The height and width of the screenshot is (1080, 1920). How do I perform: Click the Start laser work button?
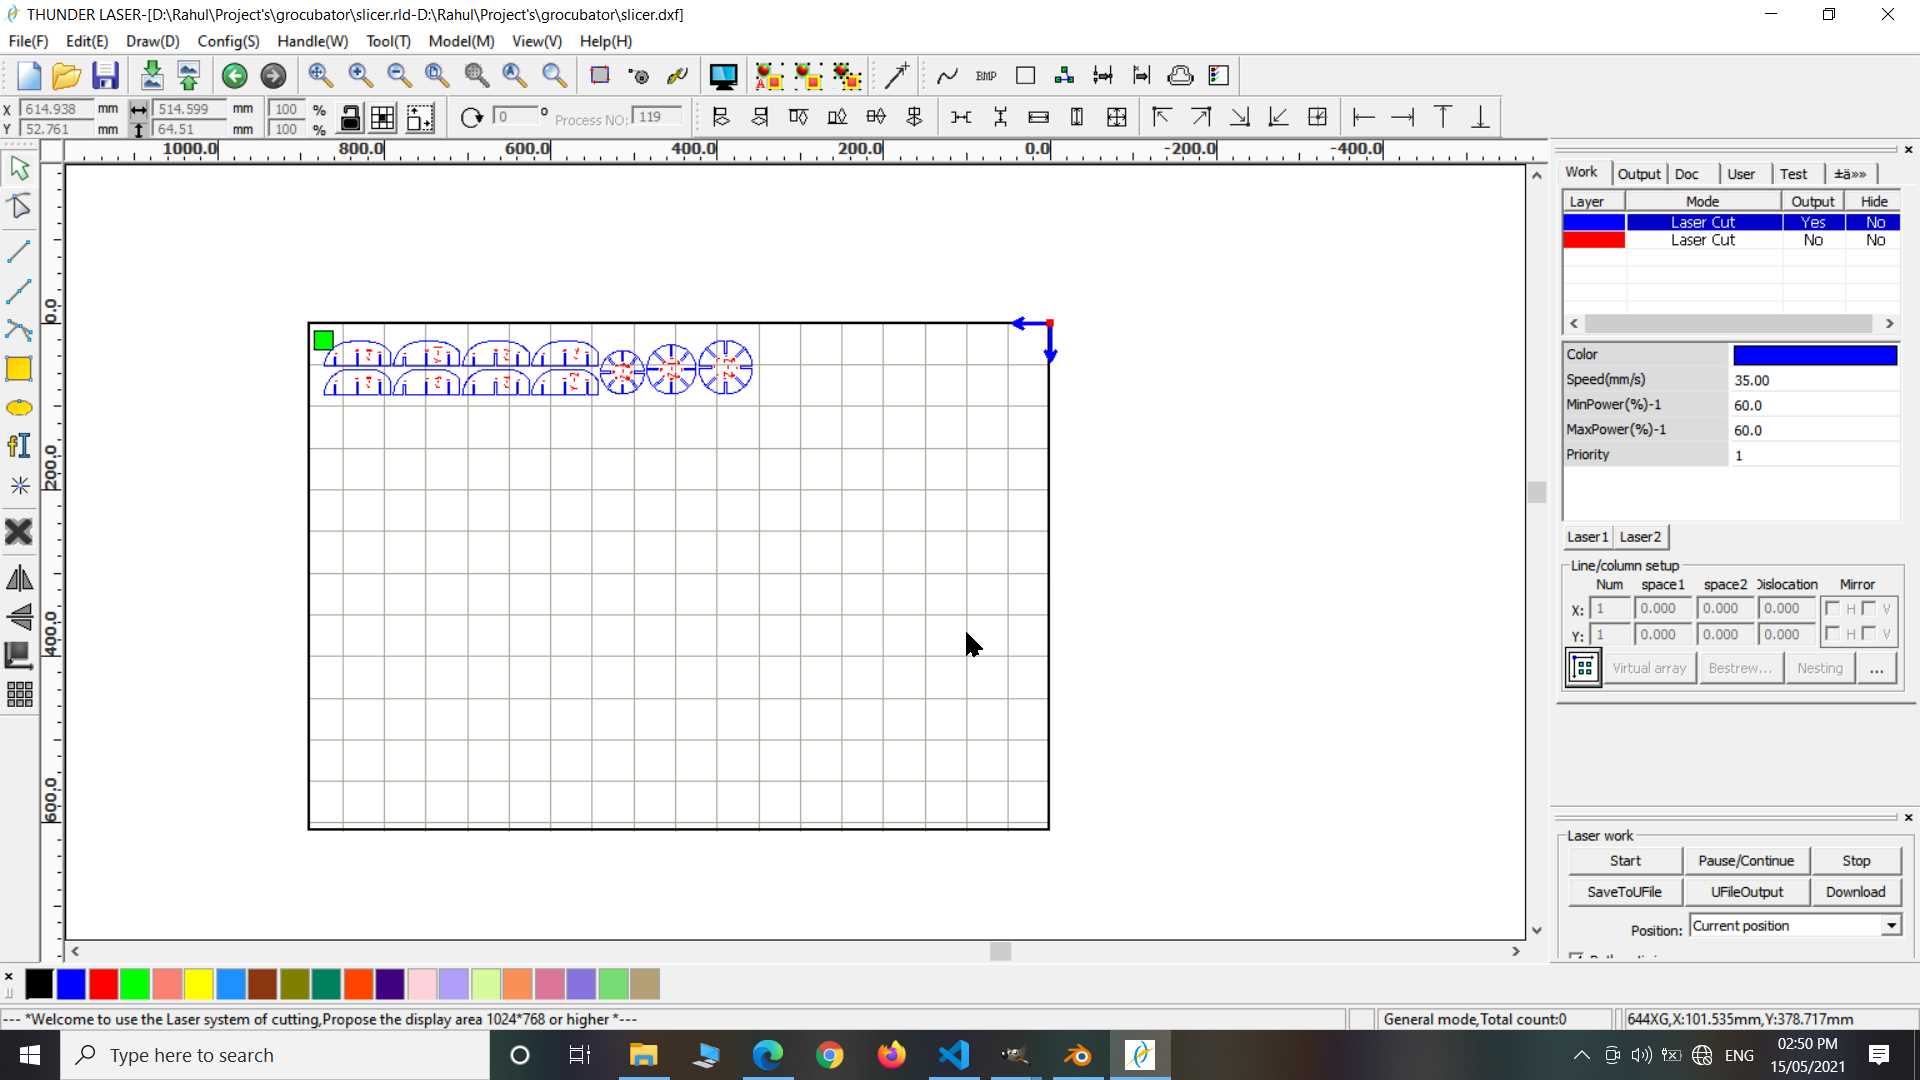click(1625, 861)
